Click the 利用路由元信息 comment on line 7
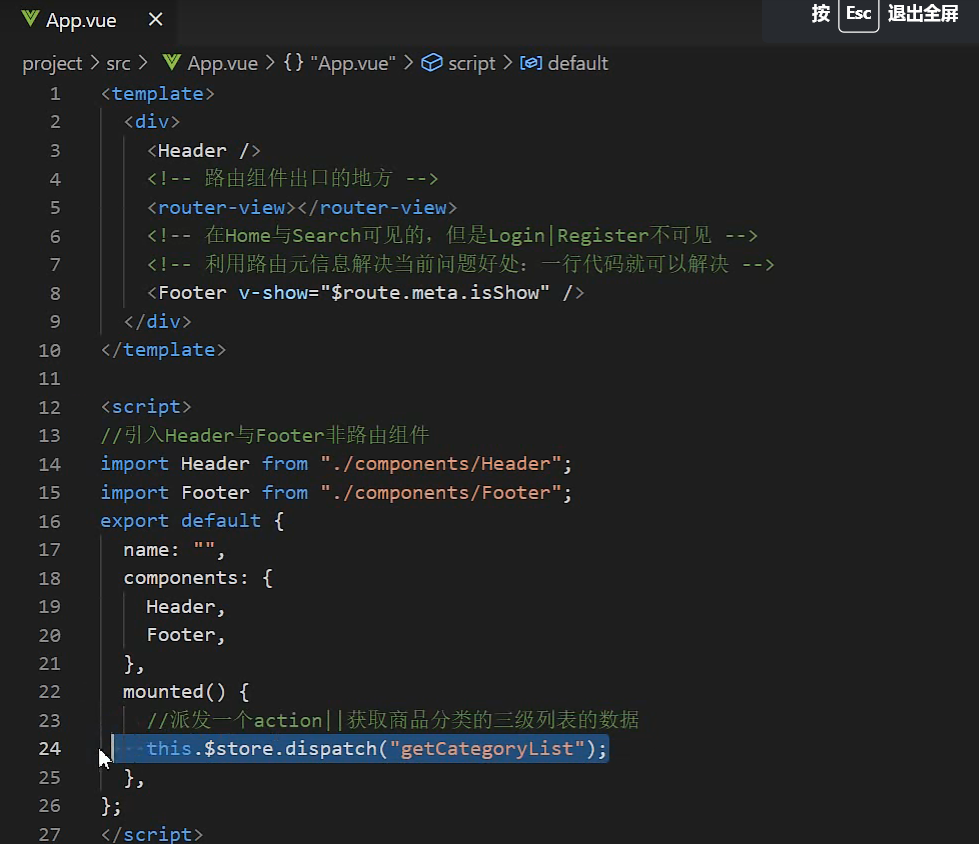This screenshot has width=979, height=844. pos(460,264)
